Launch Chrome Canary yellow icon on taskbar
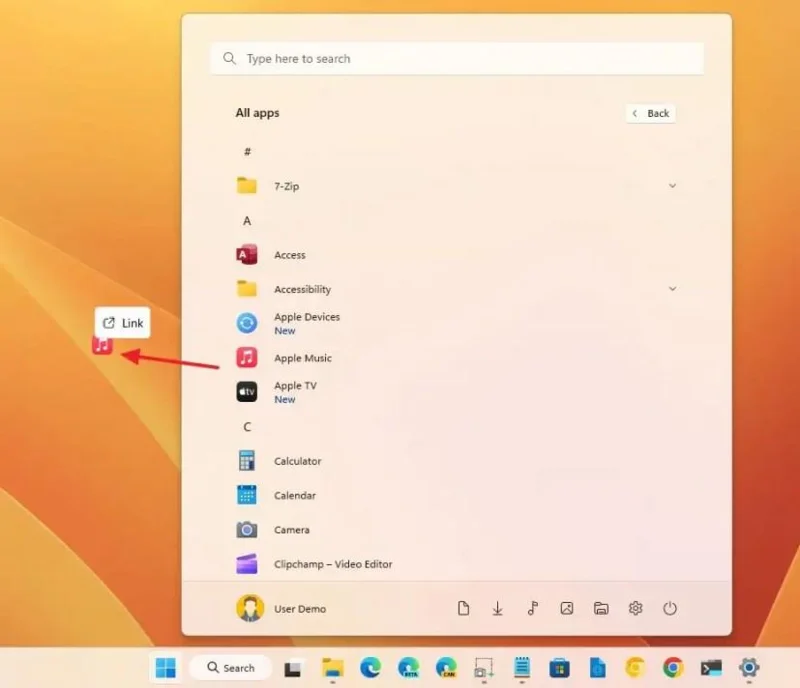The image size is (800, 688). point(635,668)
